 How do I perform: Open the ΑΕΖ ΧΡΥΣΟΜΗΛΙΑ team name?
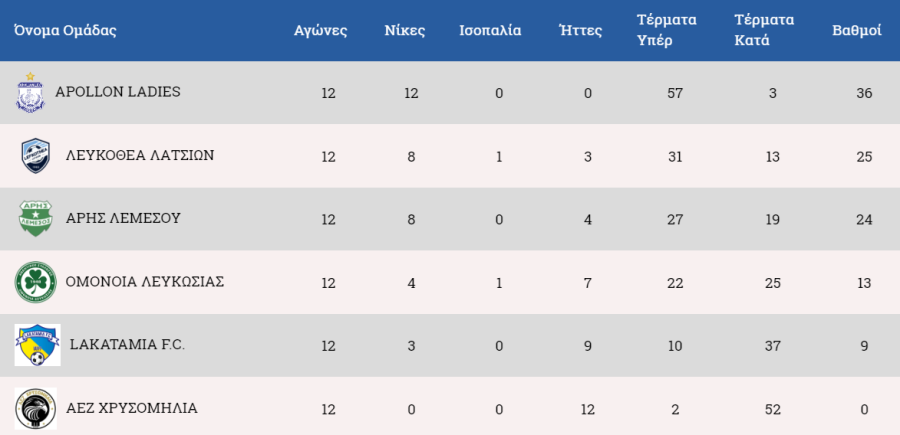click(131, 409)
